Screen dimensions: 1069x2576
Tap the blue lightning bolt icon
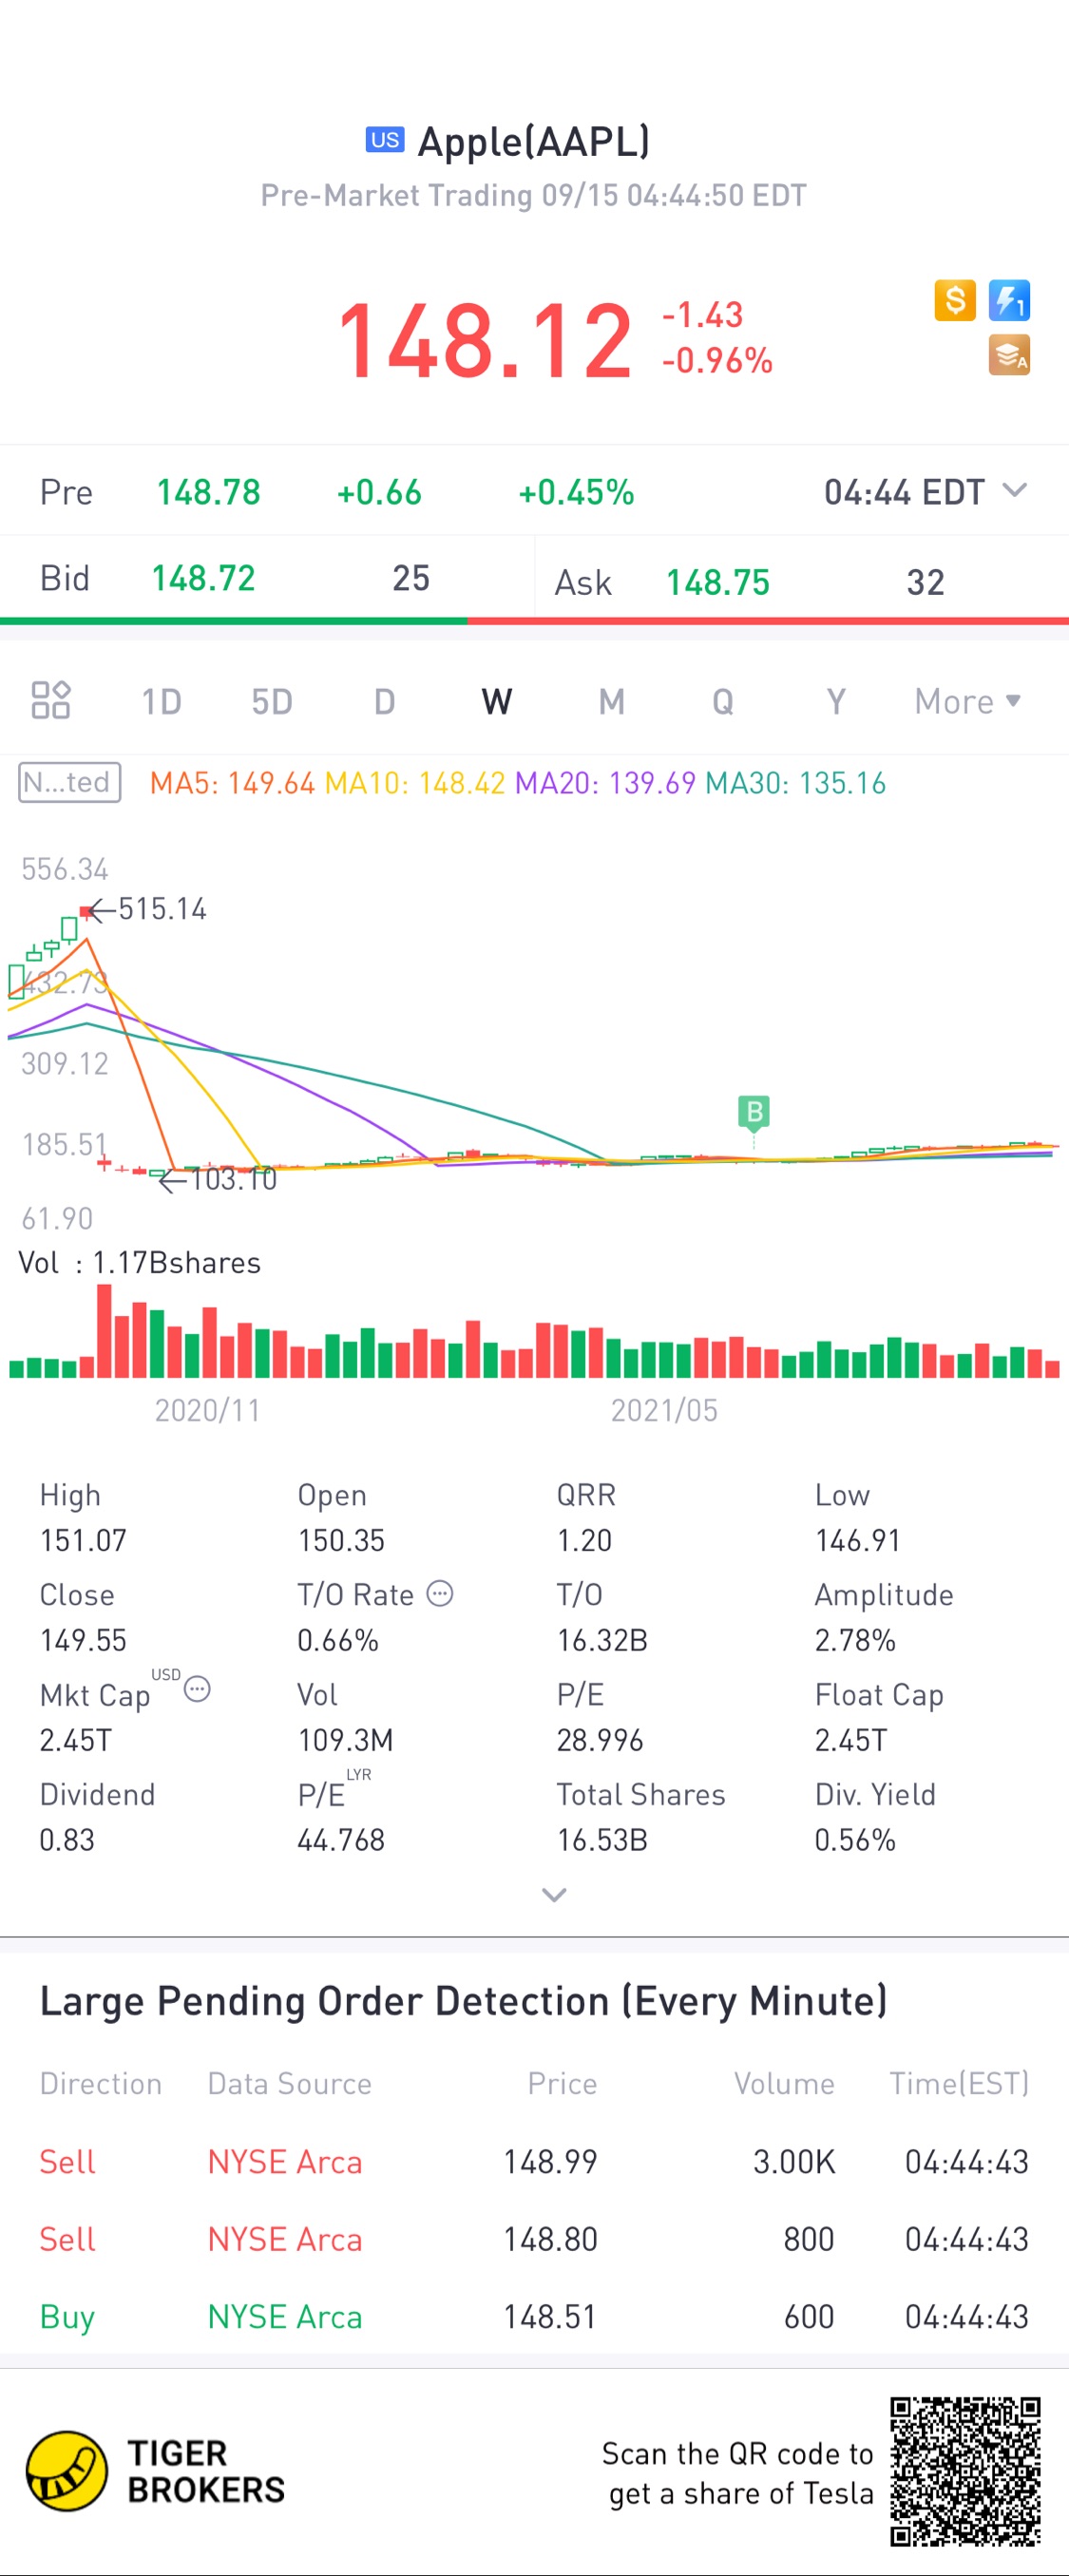coord(1009,300)
